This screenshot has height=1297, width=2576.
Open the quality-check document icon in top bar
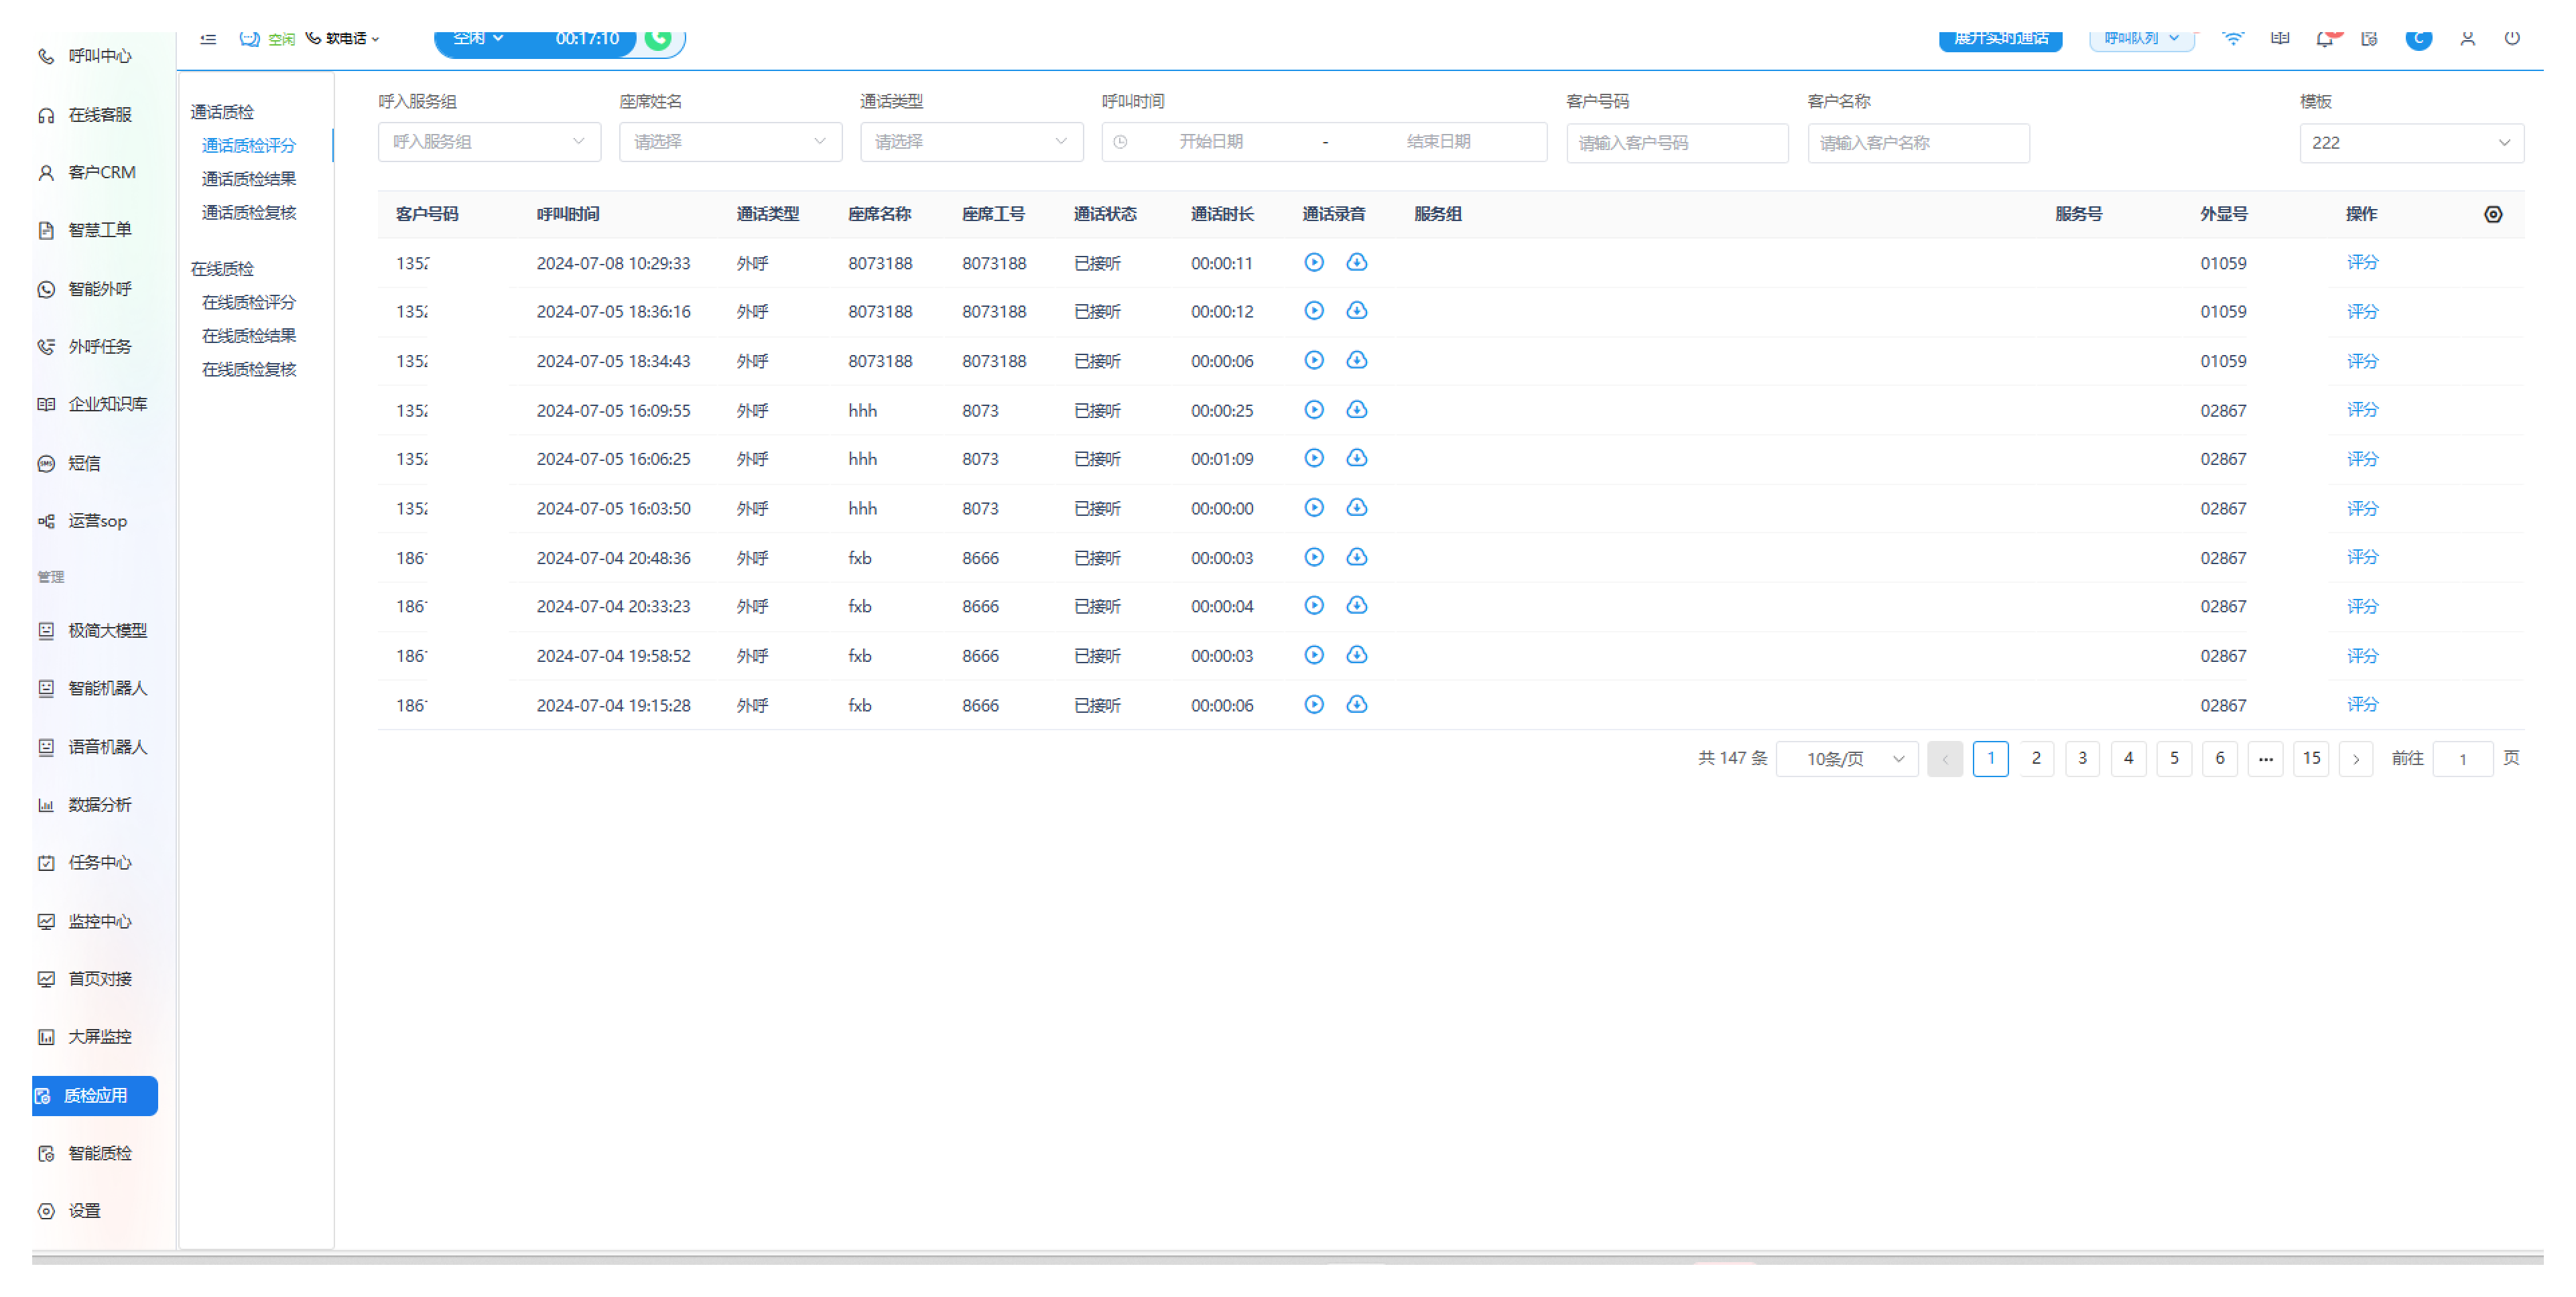(x=2370, y=38)
